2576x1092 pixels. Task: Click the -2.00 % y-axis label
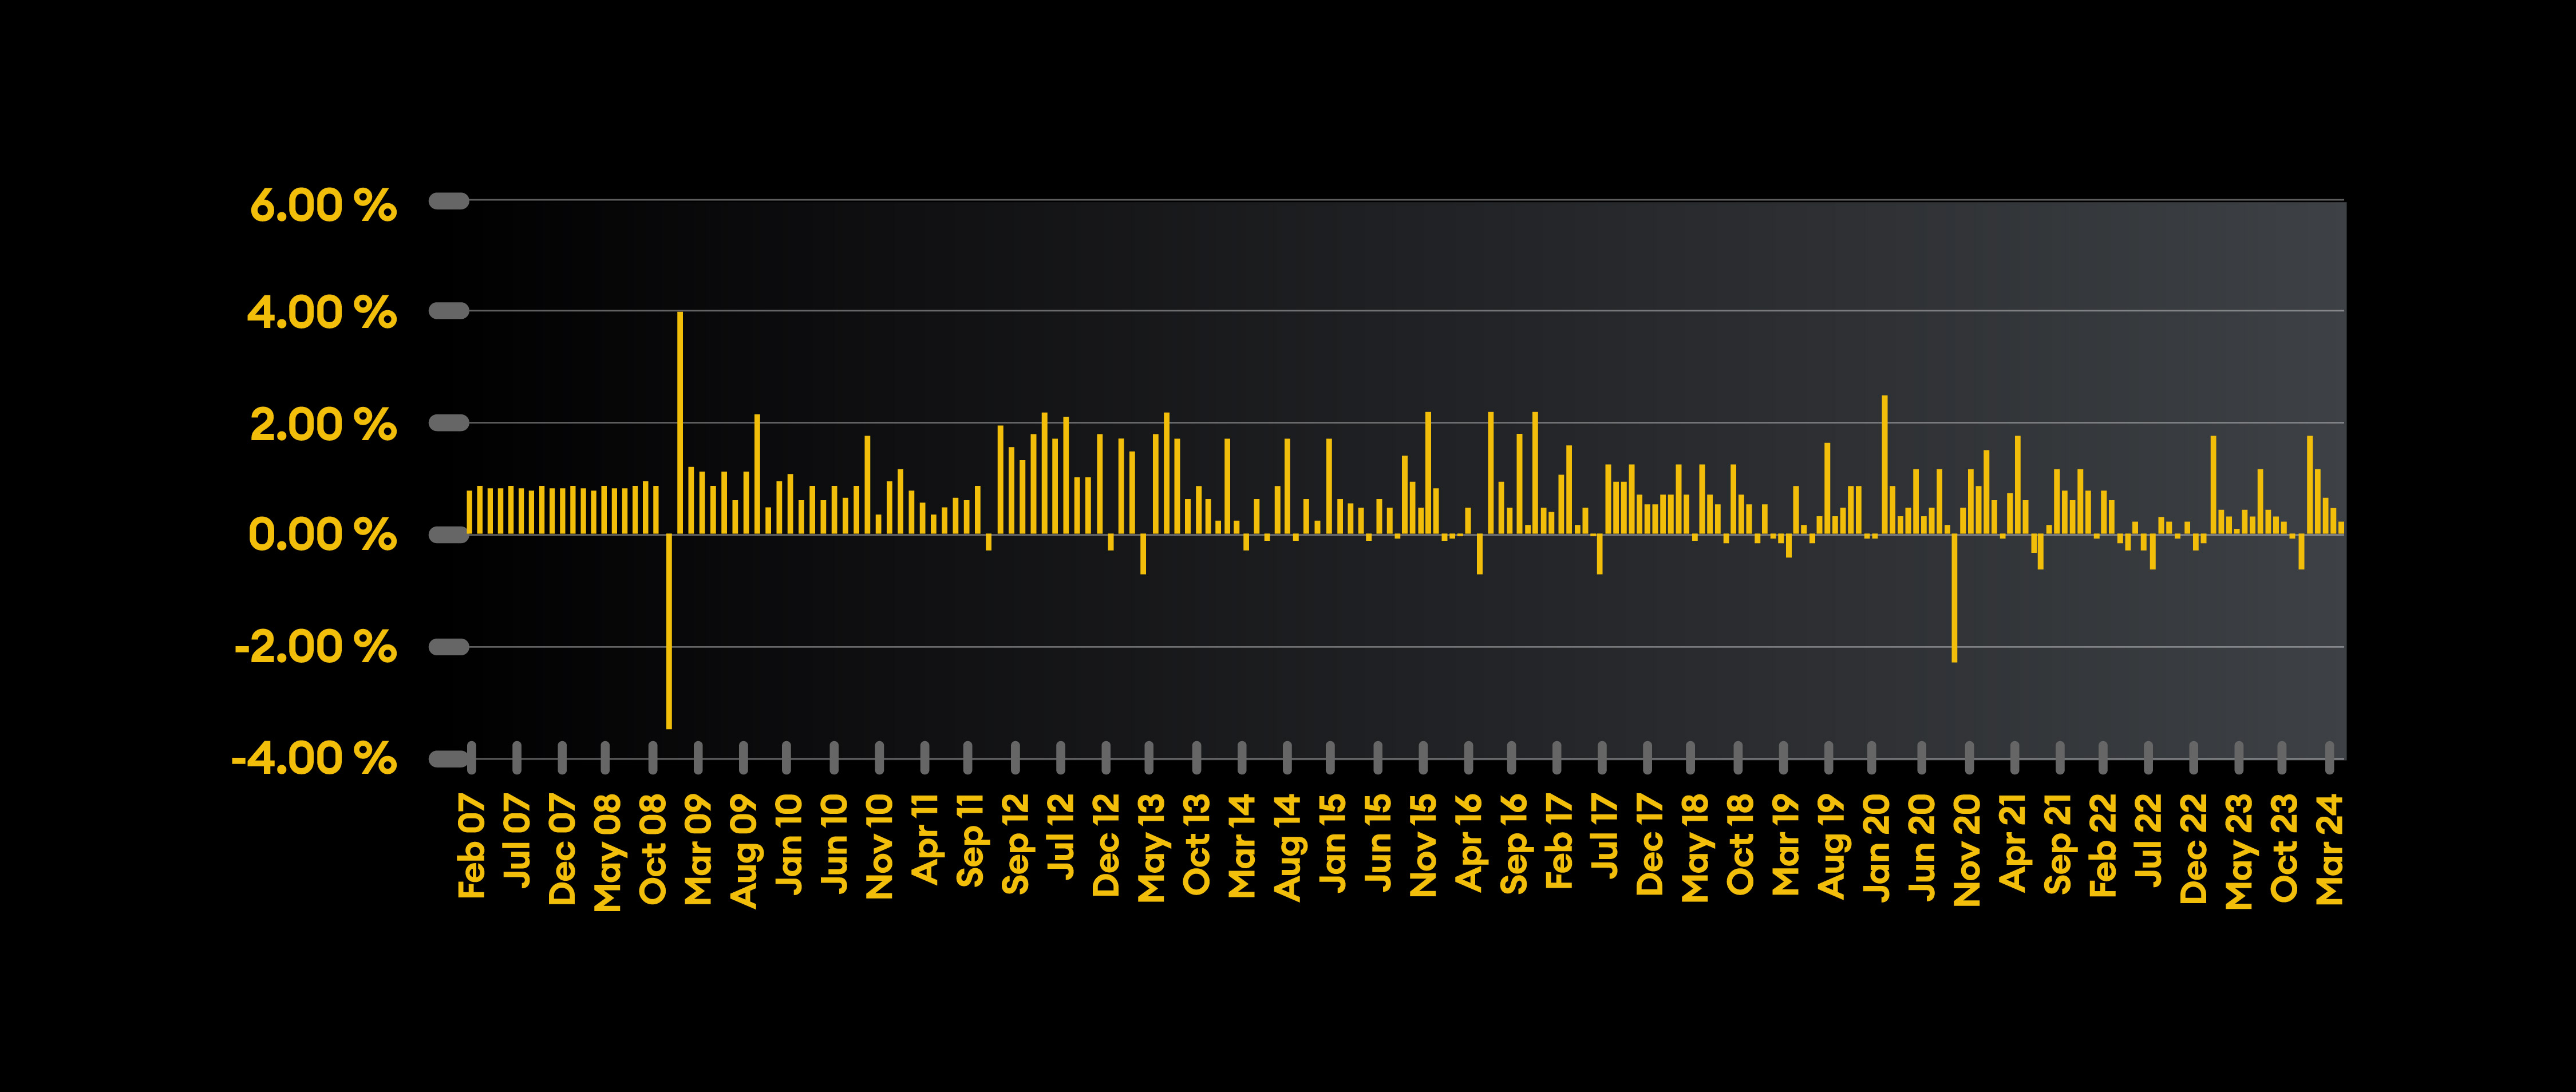(x=316, y=647)
